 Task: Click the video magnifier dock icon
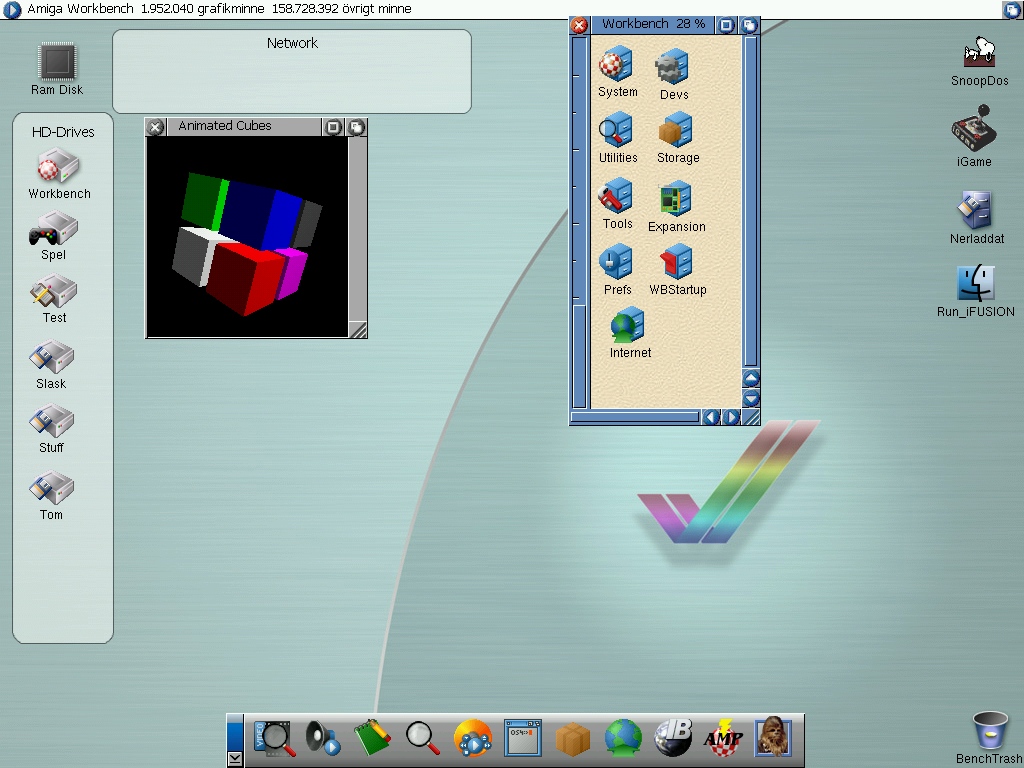click(272, 739)
